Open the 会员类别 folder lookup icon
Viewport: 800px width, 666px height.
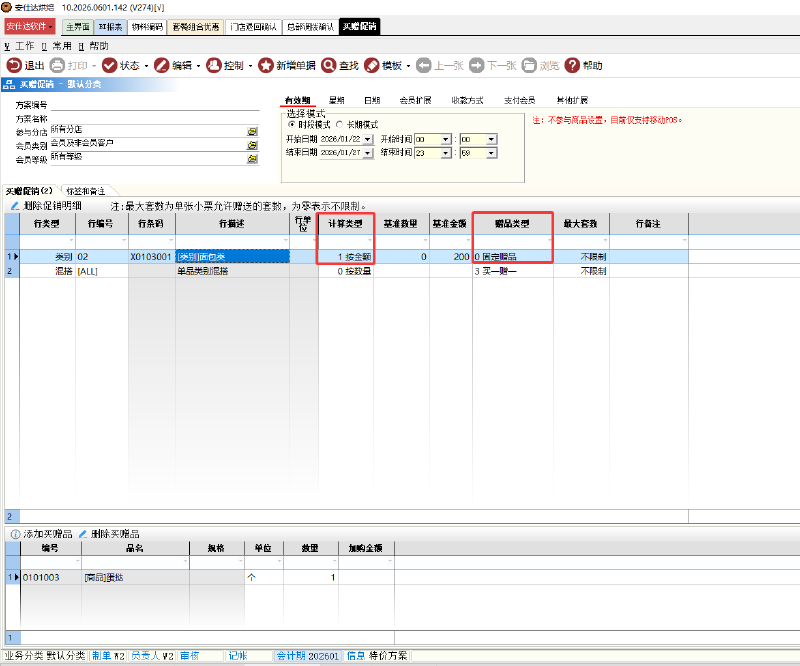252,145
